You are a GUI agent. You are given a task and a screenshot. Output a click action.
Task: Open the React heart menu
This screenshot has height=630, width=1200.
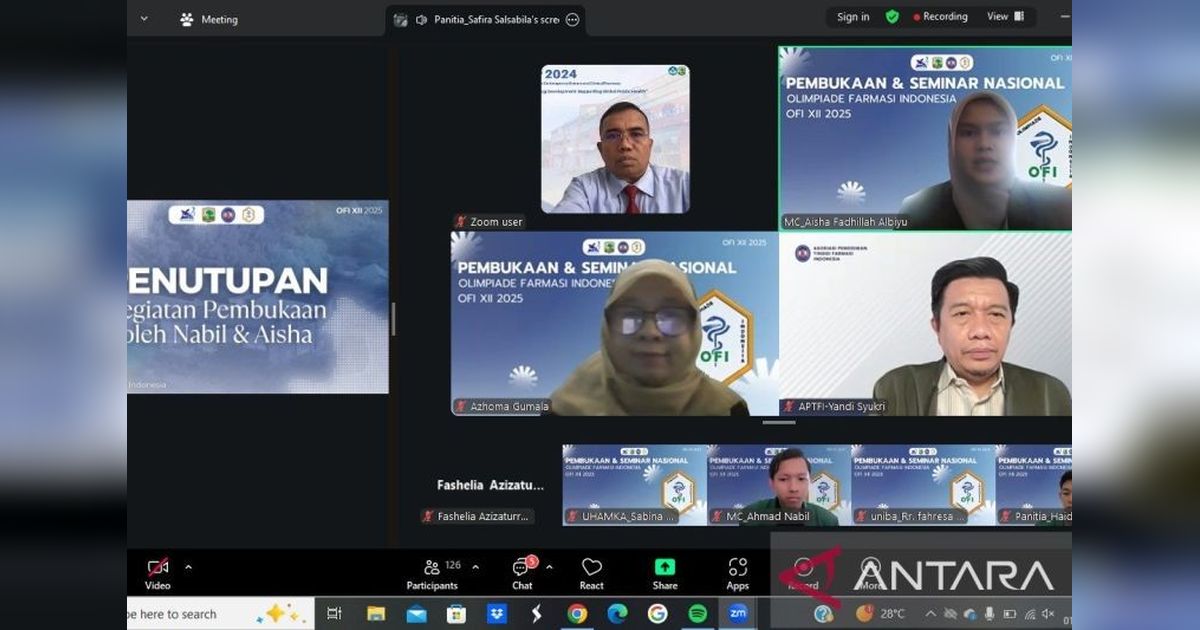[x=592, y=574]
